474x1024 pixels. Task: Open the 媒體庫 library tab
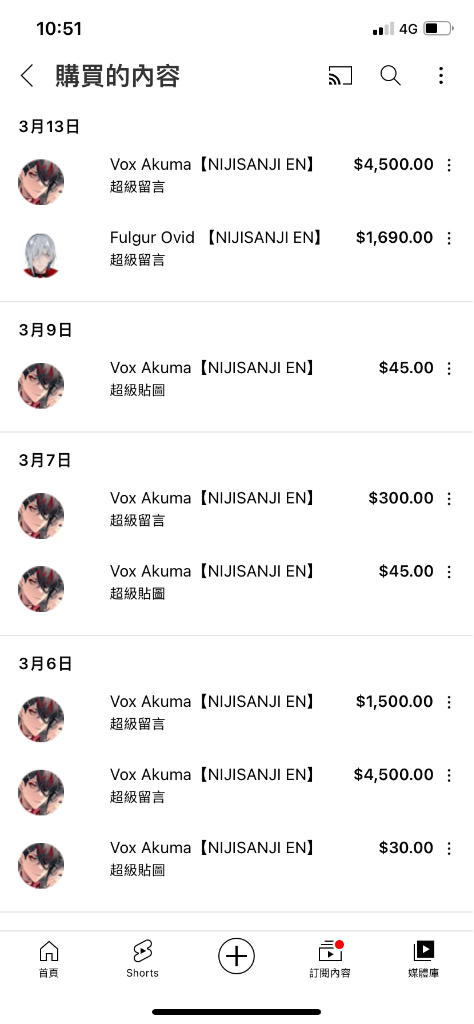tap(424, 959)
